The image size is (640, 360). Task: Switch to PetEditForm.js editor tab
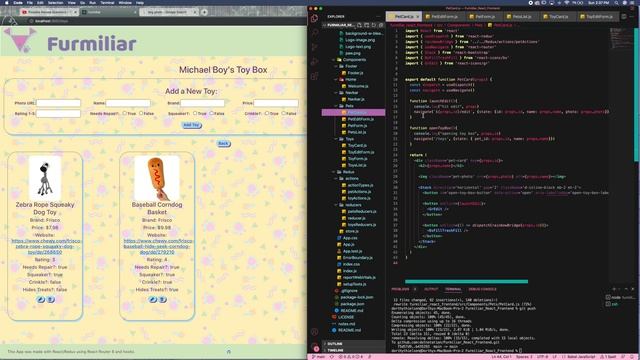point(444,17)
